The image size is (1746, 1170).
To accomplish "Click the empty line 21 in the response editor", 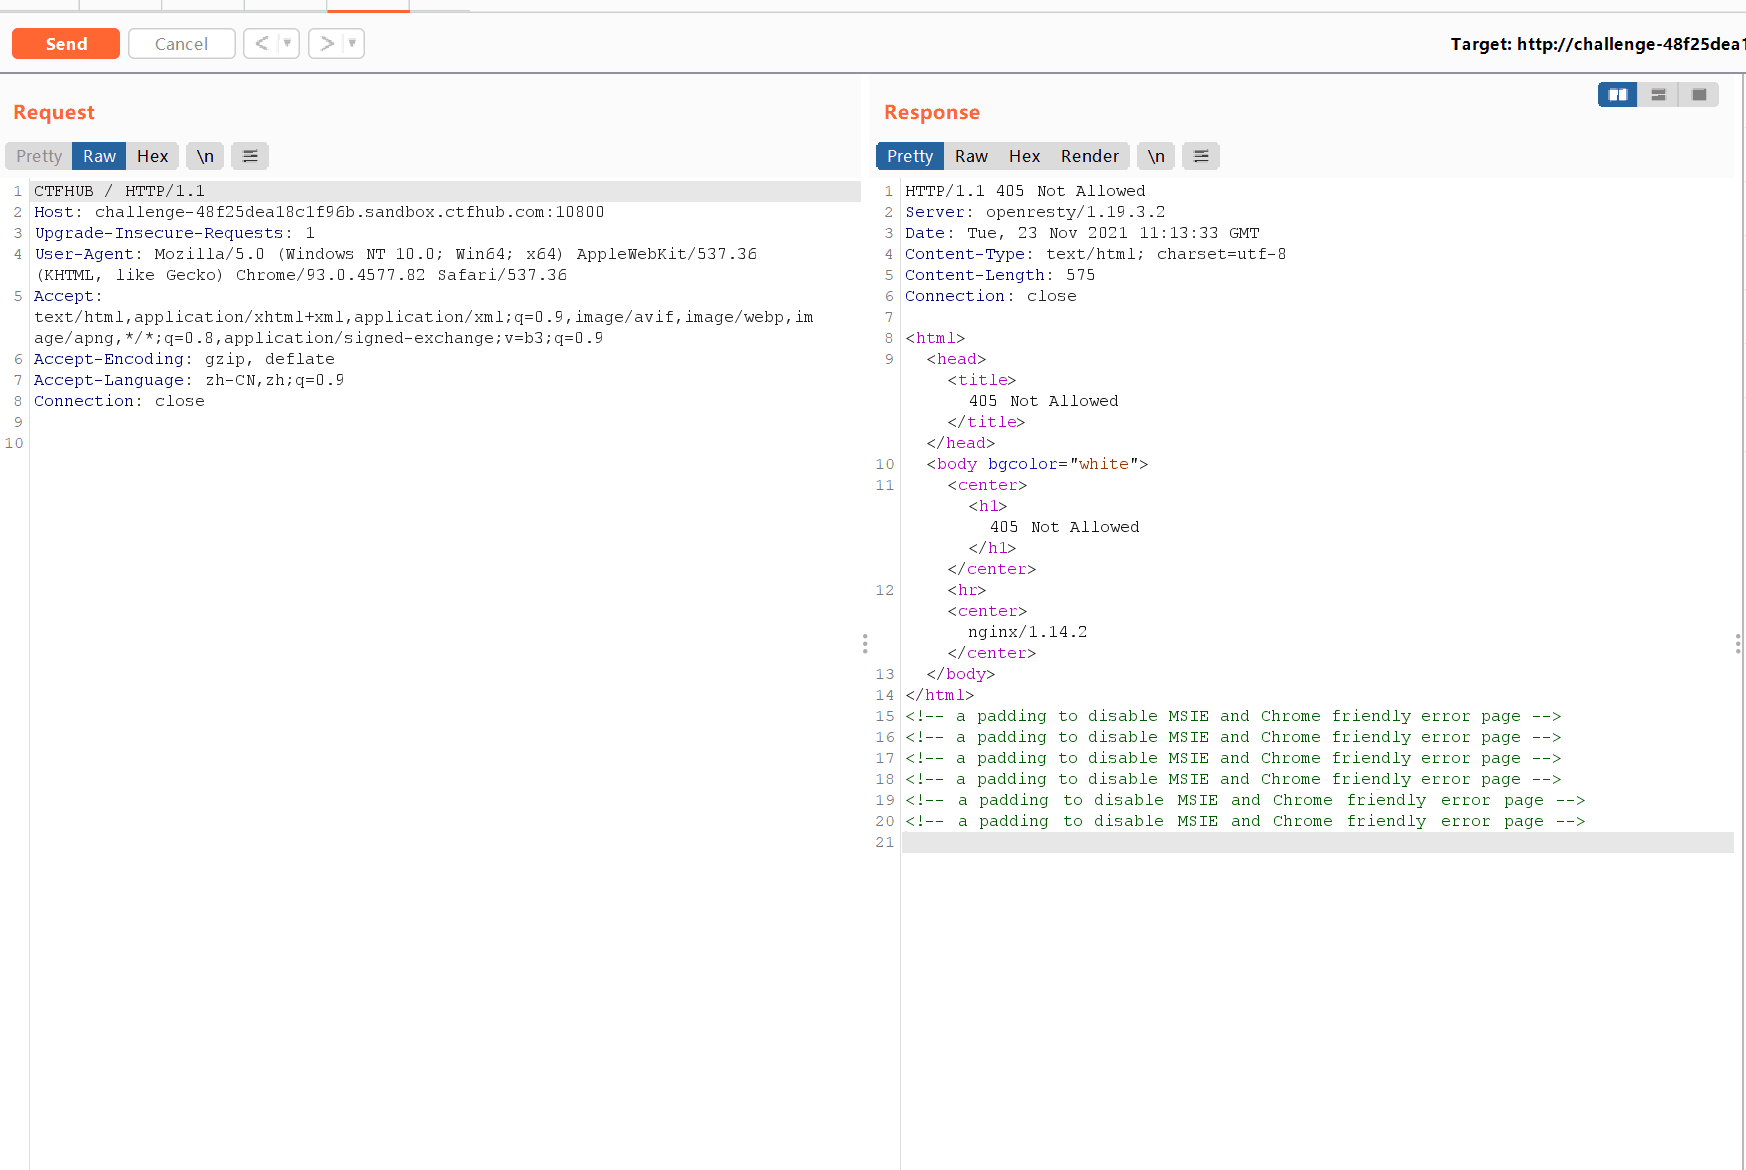I will pyautogui.click(x=1317, y=842).
